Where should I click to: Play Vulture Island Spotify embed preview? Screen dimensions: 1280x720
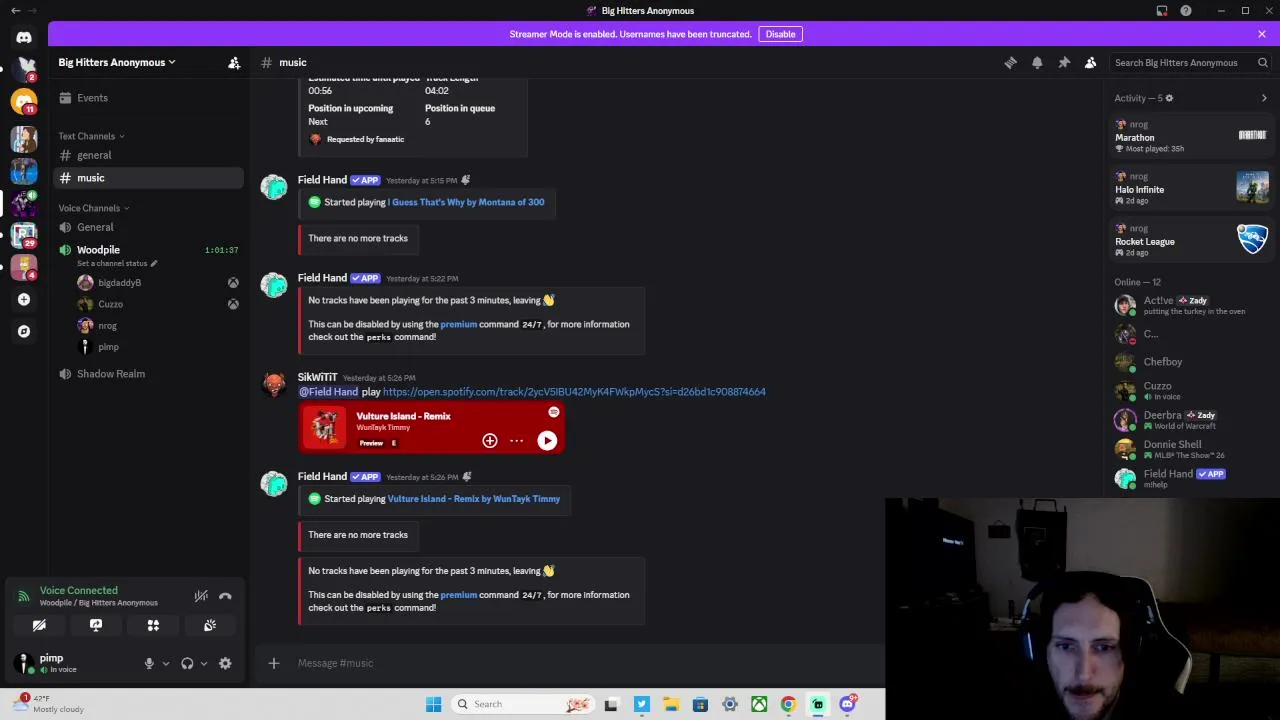pyautogui.click(x=547, y=441)
